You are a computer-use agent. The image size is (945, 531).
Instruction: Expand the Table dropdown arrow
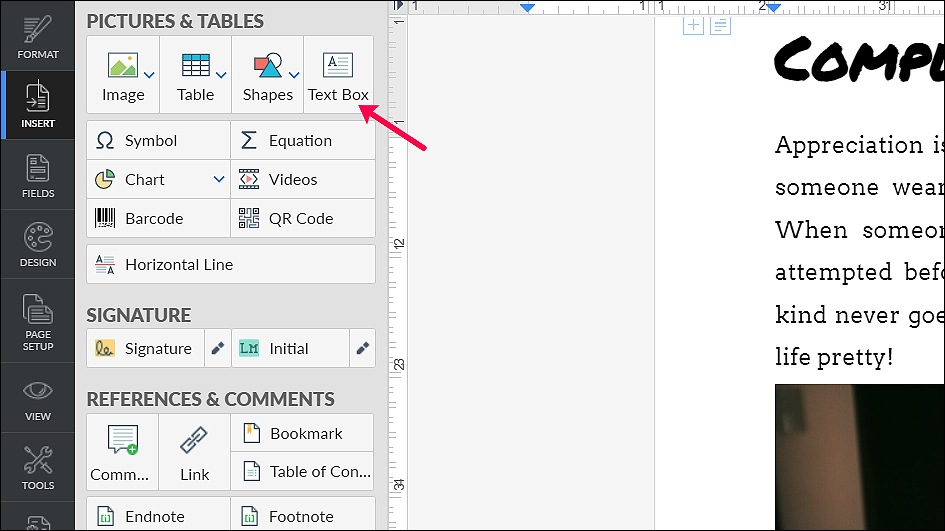(221, 75)
